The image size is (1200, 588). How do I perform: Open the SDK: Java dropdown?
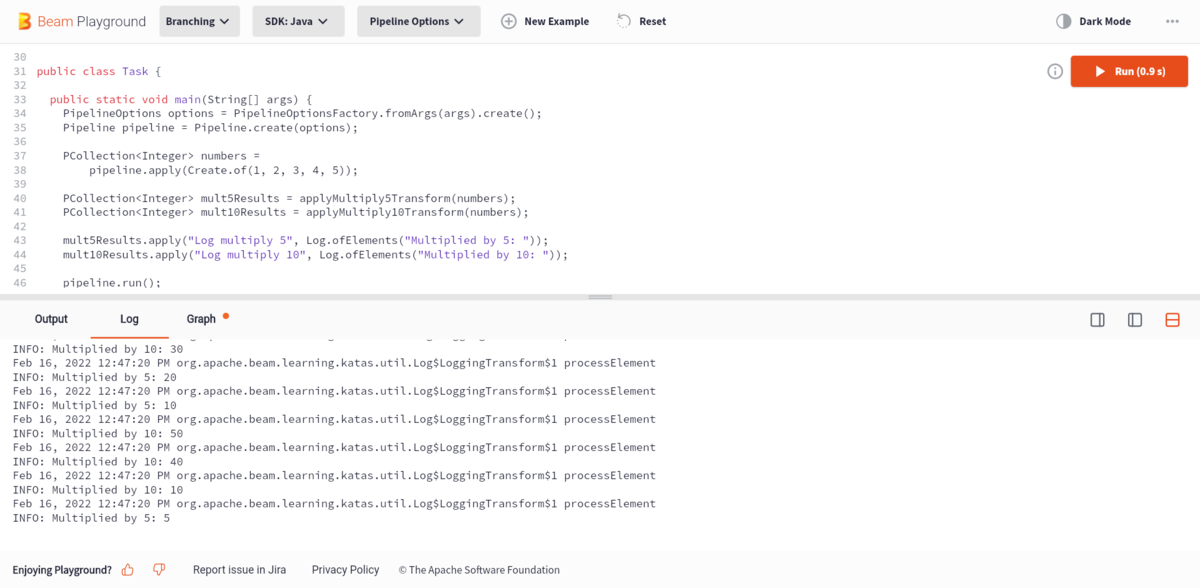pos(297,21)
